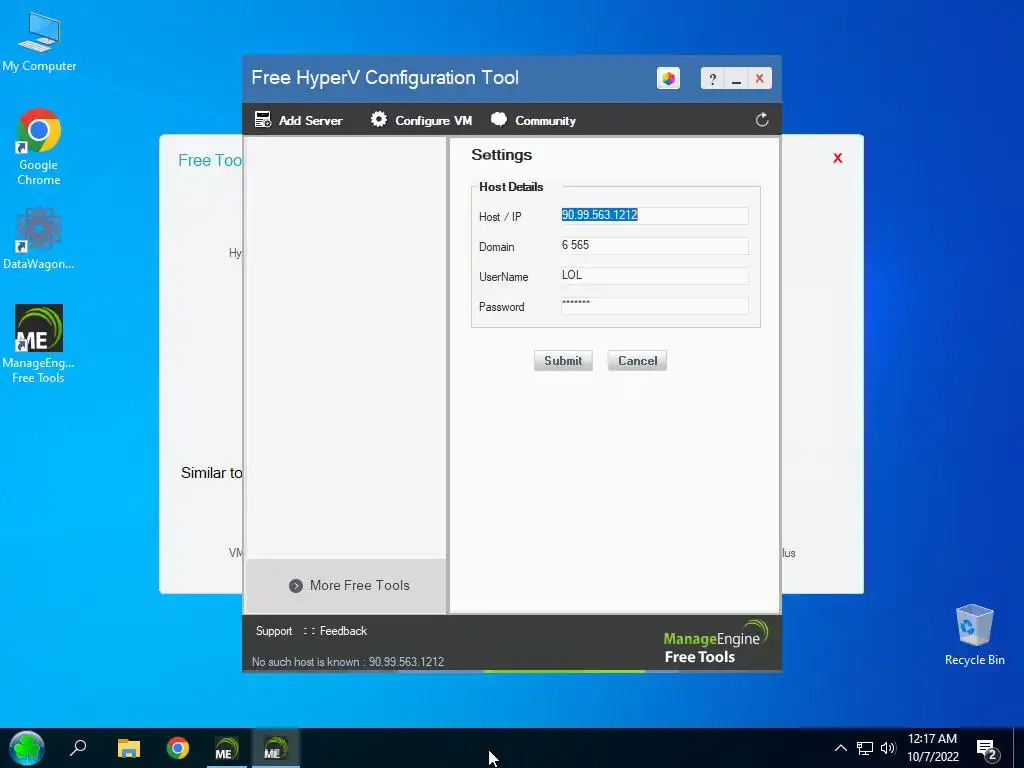Close the HyperV Configuration Tool window
Screen dimensions: 1024x768
[x=760, y=79]
